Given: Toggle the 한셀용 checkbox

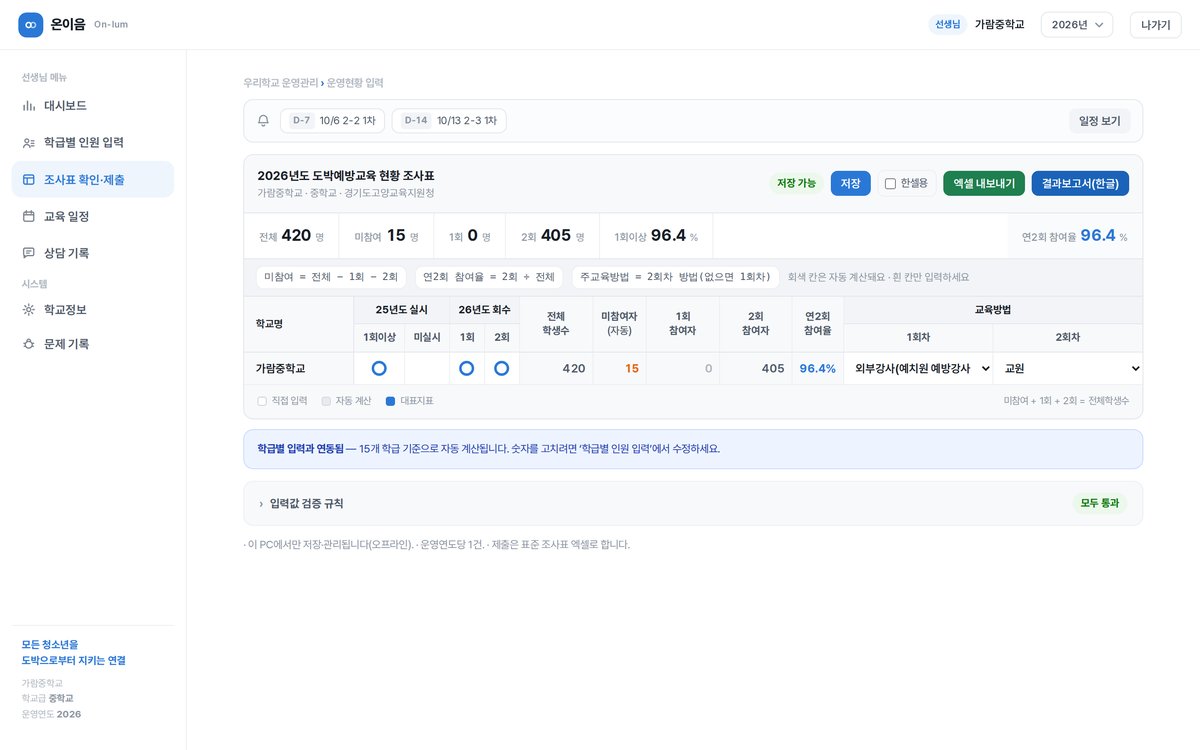Looking at the screenshot, I should [890, 184].
